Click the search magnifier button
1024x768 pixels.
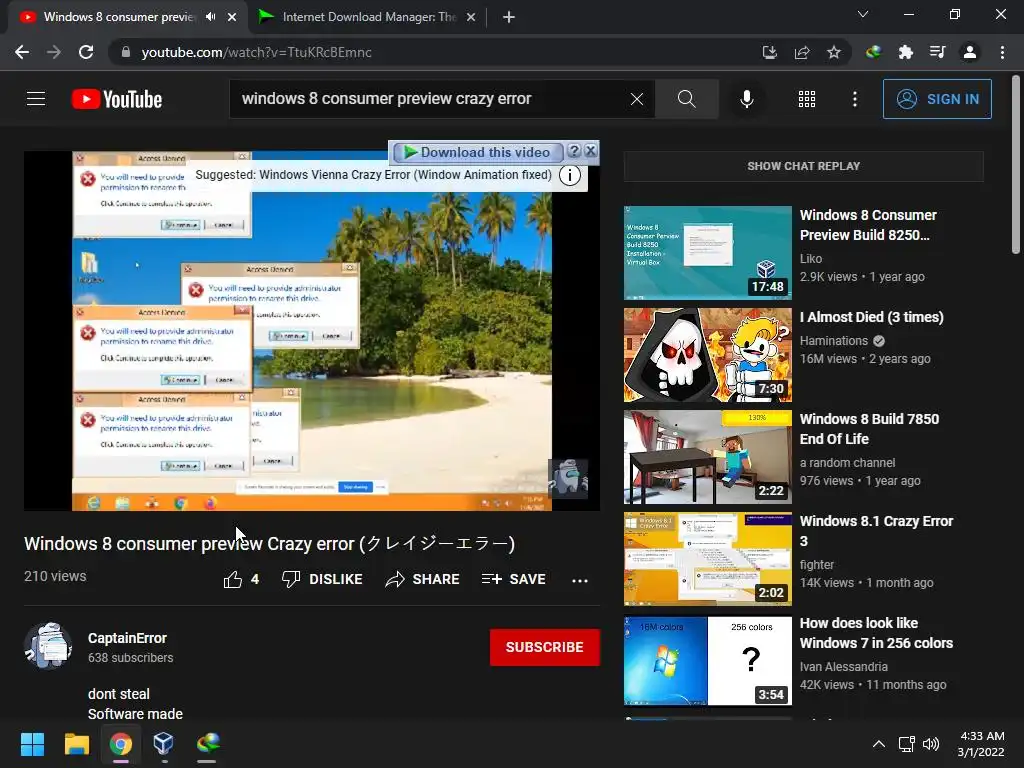click(686, 99)
